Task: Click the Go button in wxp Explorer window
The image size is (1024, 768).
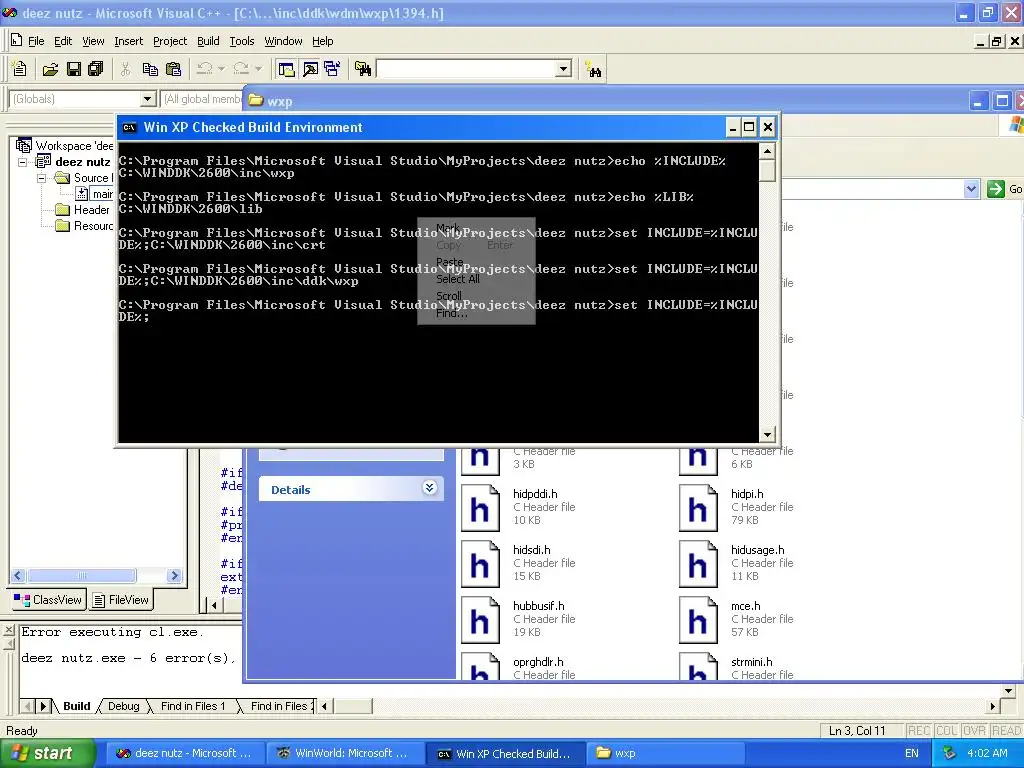Action: 1004,189
